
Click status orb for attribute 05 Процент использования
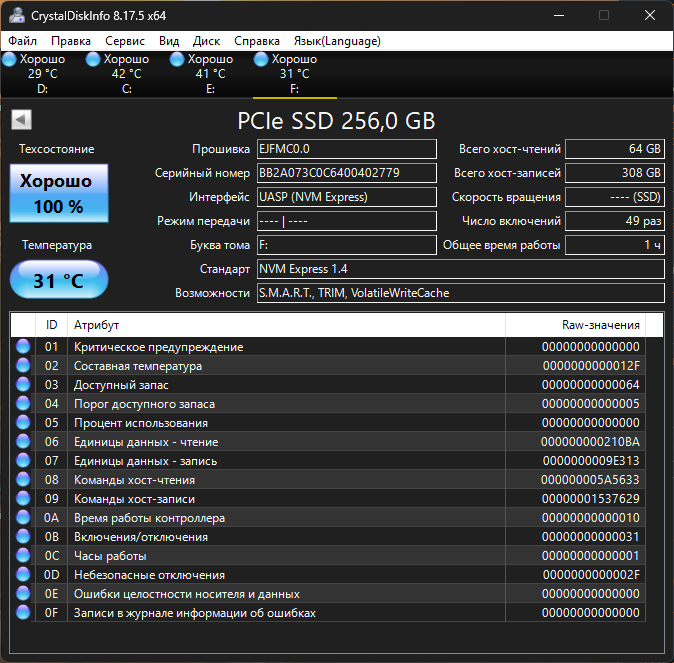pyautogui.click(x=23, y=422)
